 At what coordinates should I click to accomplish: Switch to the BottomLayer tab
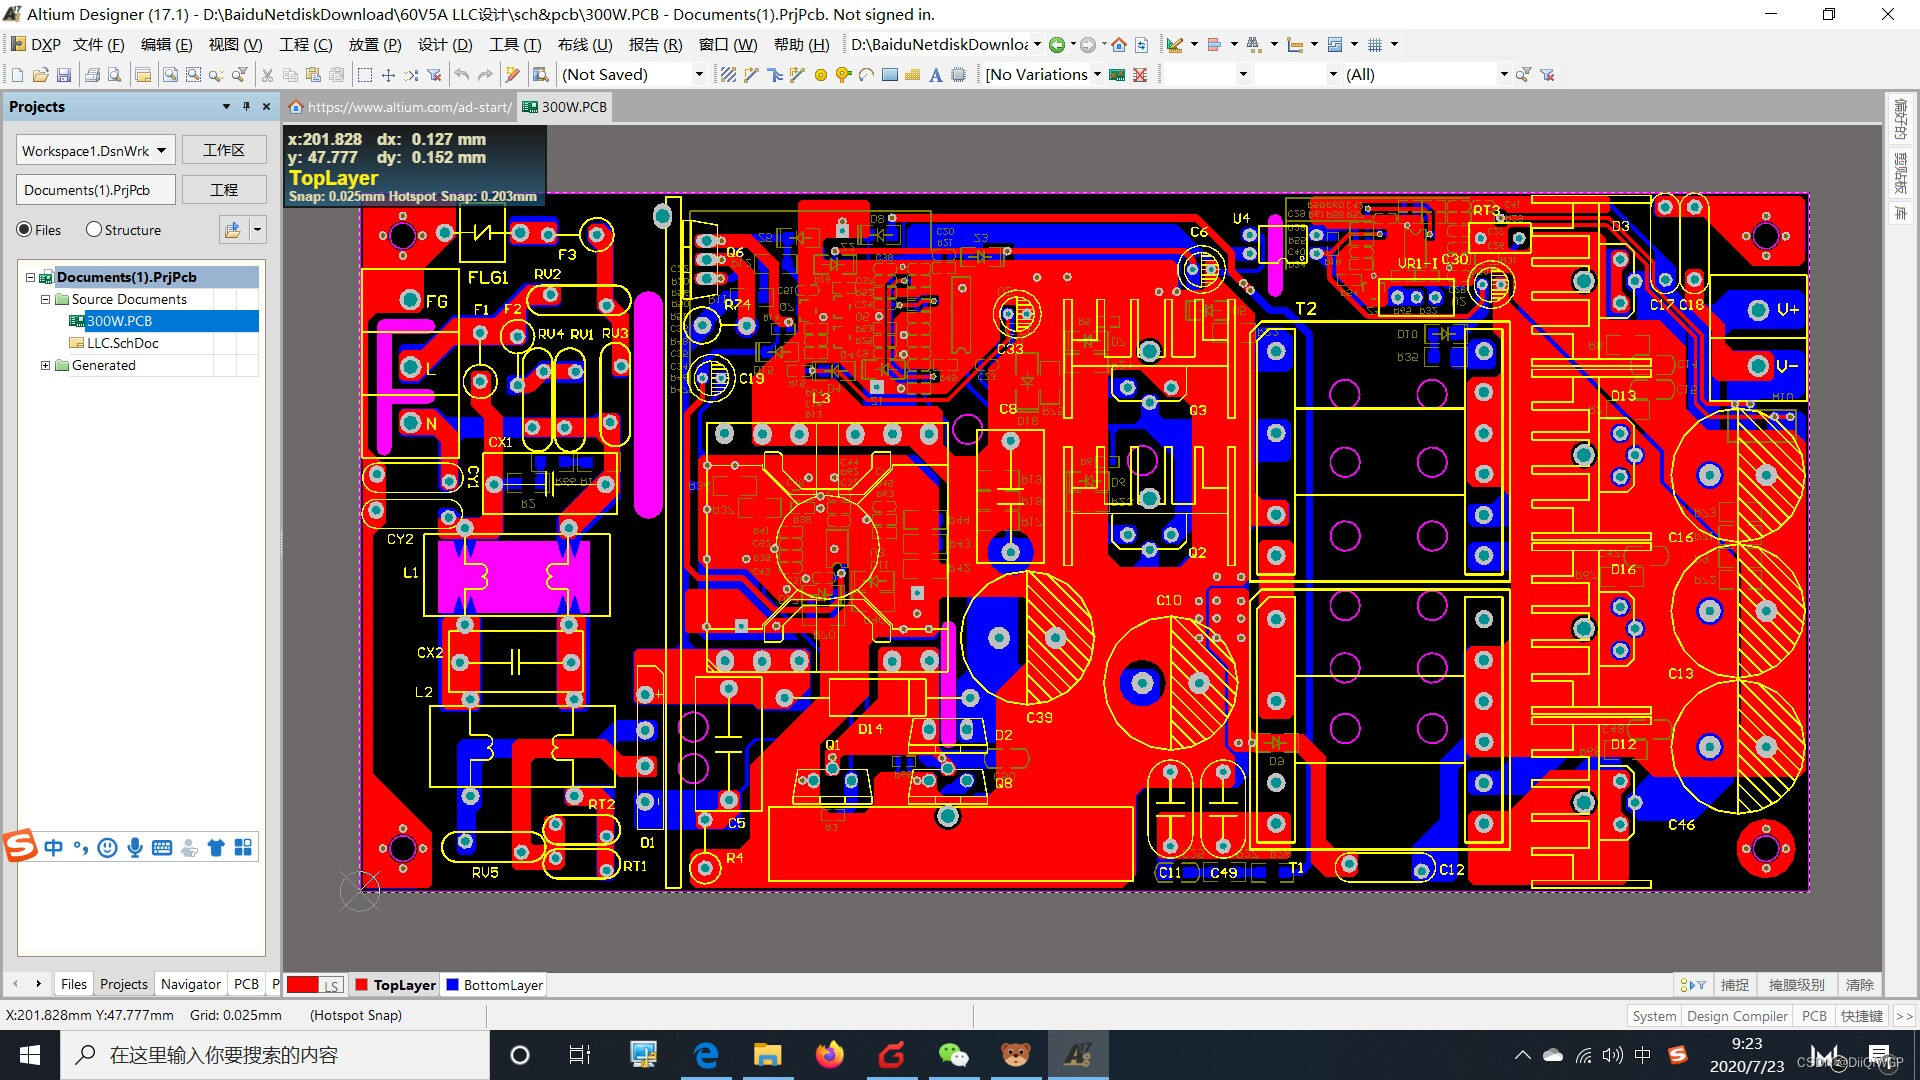click(x=494, y=985)
